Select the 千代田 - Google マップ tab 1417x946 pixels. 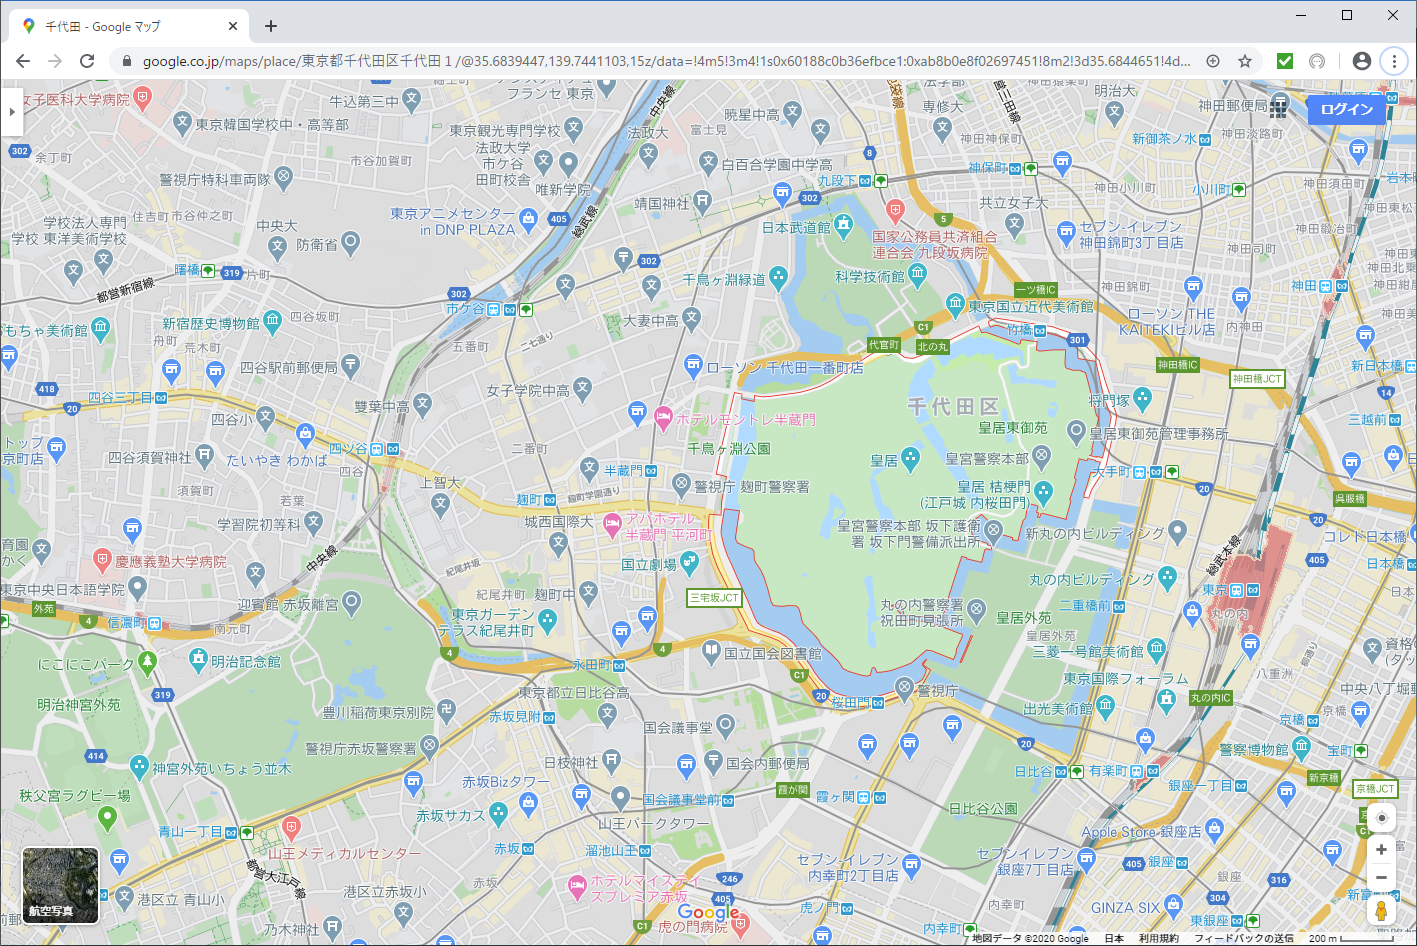pyautogui.click(x=128, y=26)
